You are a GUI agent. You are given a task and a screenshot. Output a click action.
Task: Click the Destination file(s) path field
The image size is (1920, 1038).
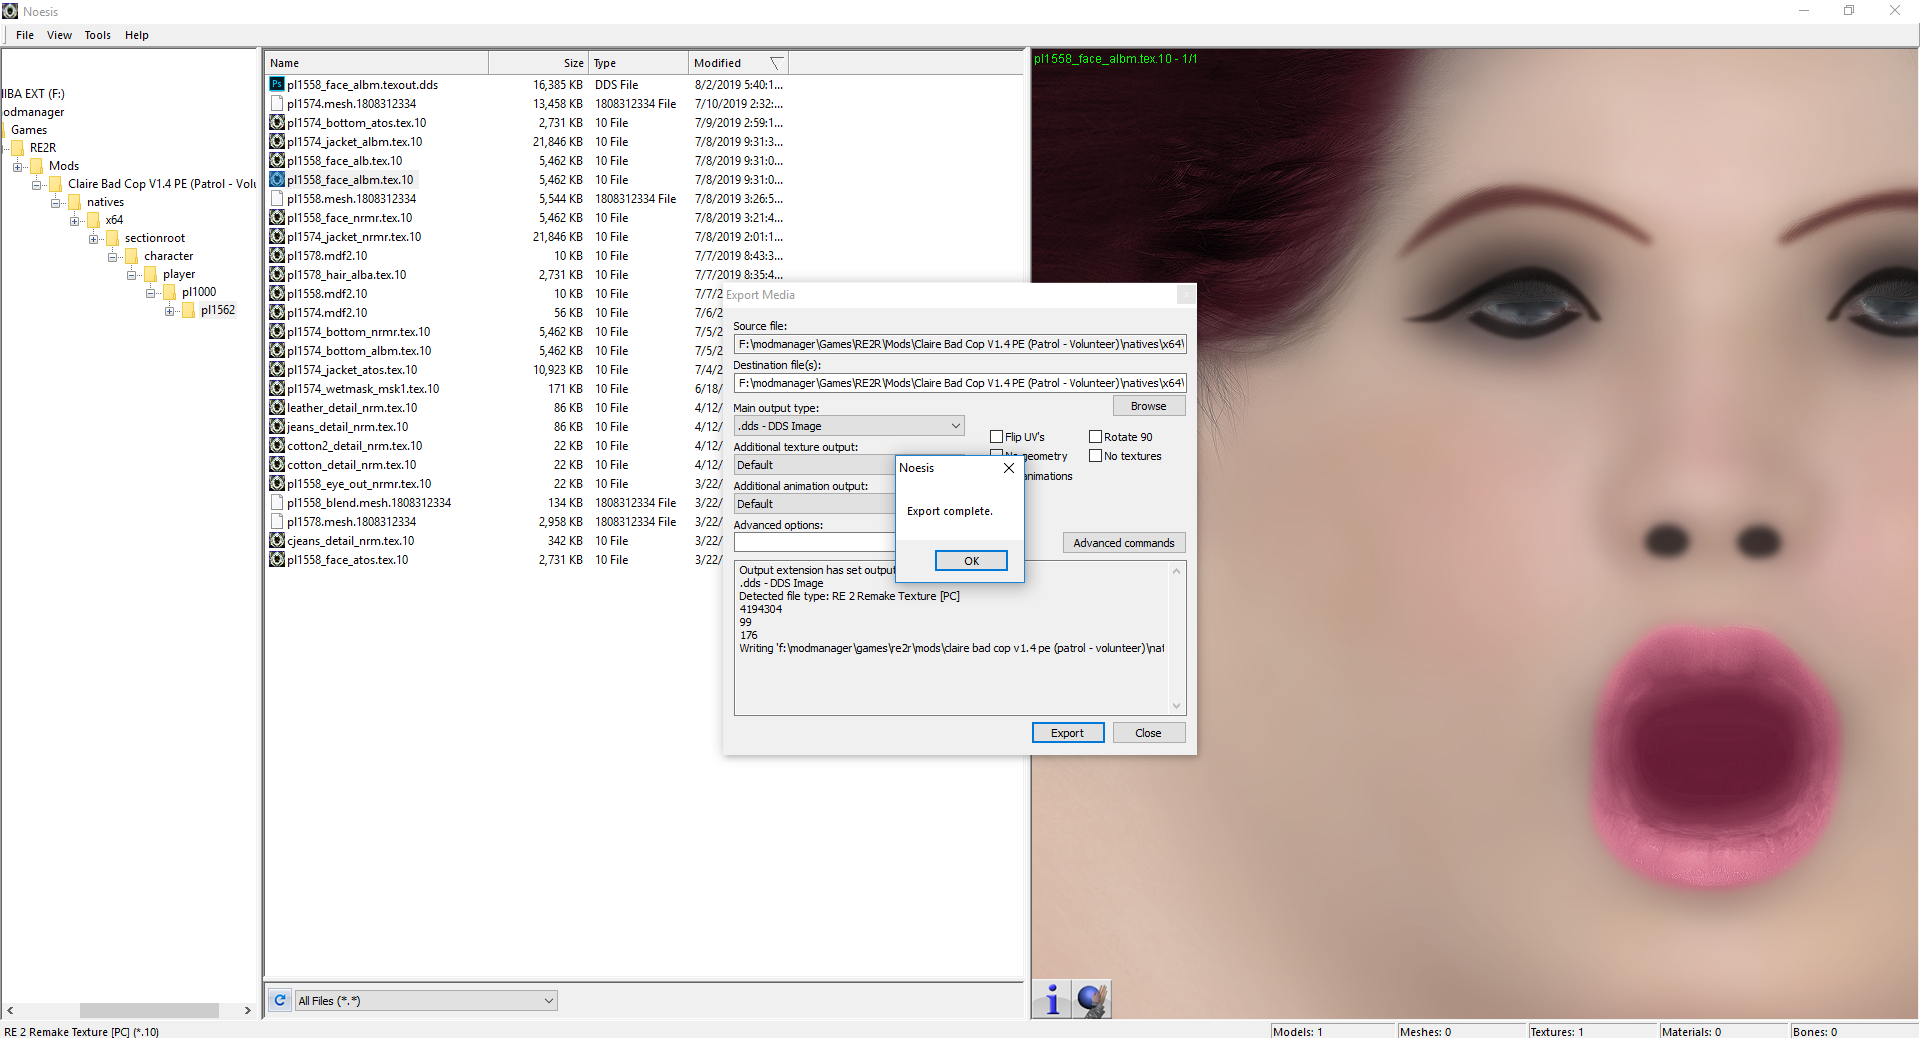coord(960,383)
